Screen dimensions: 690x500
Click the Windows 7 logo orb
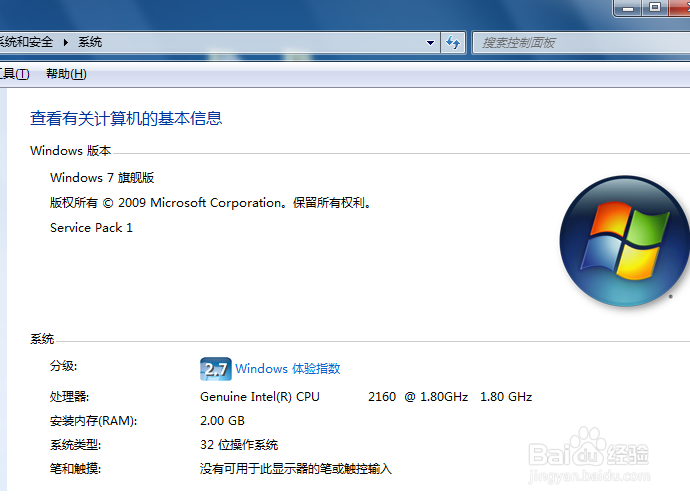[624, 241]
